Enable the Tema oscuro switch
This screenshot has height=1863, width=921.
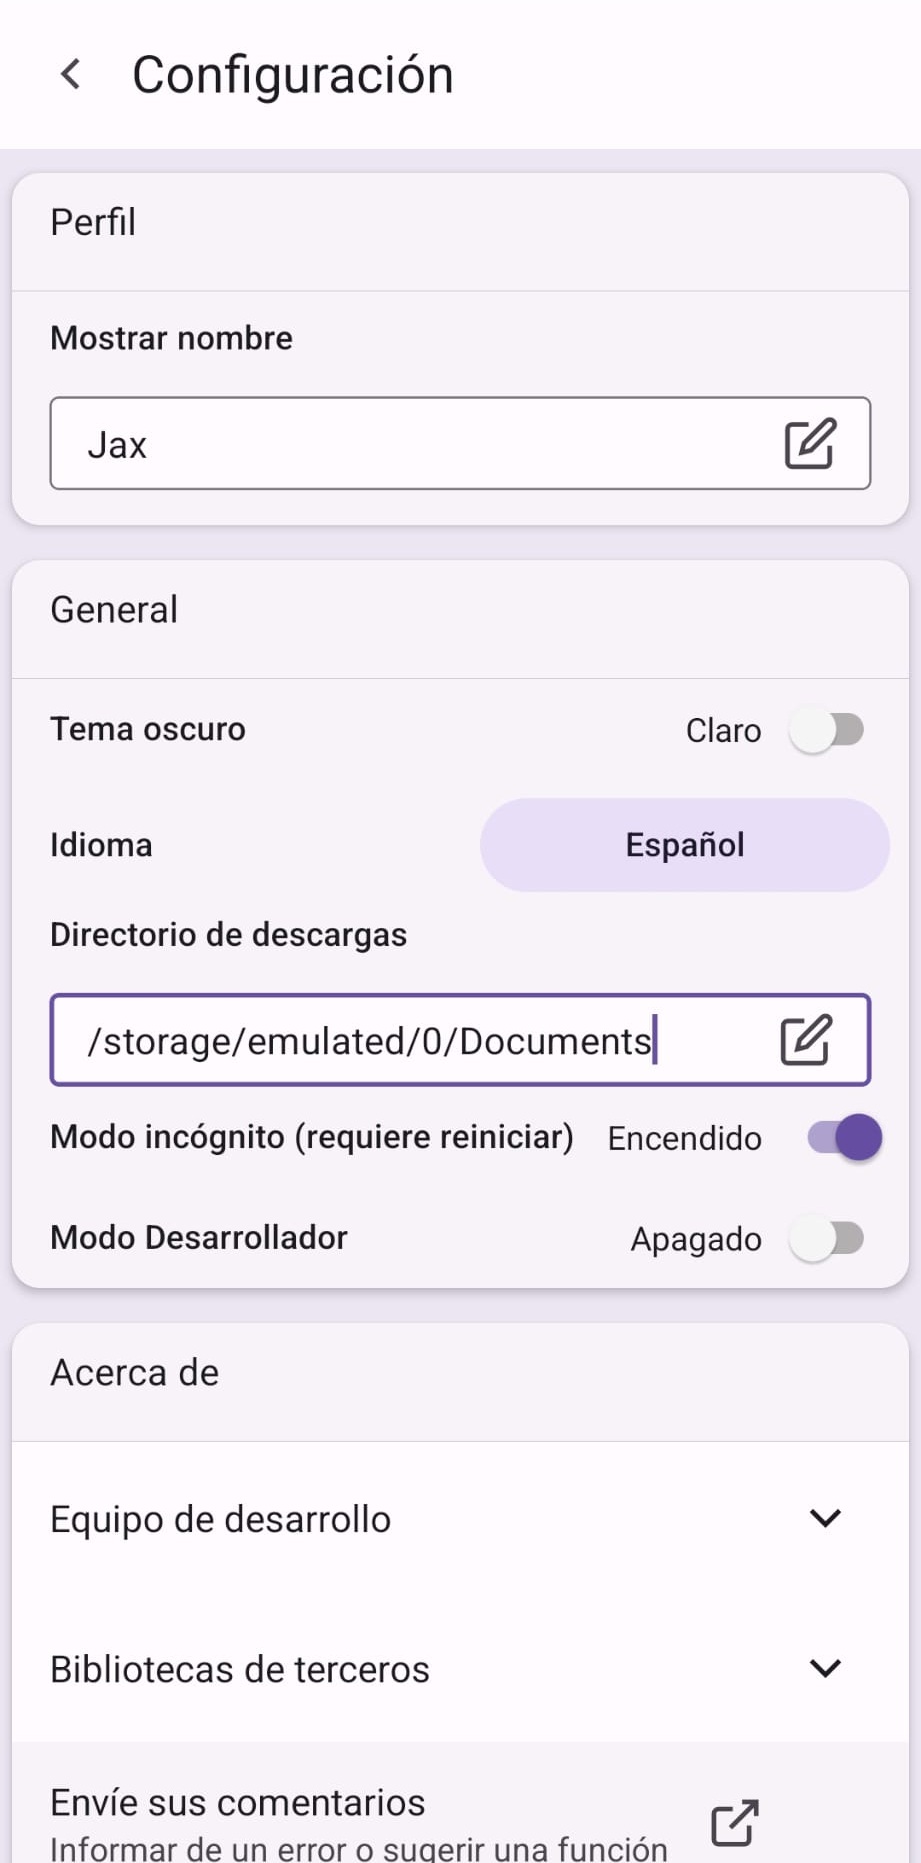point(826,730)
